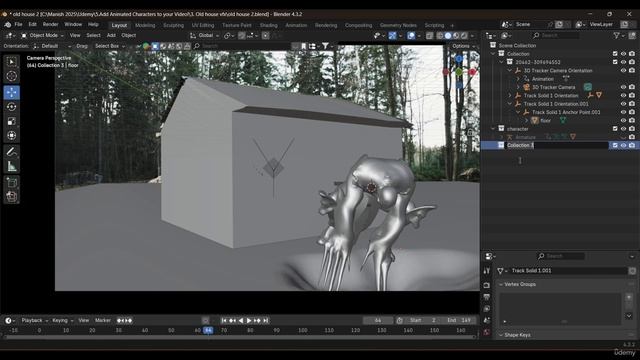Open Global transform orientation dropdown

coord(205,36)
